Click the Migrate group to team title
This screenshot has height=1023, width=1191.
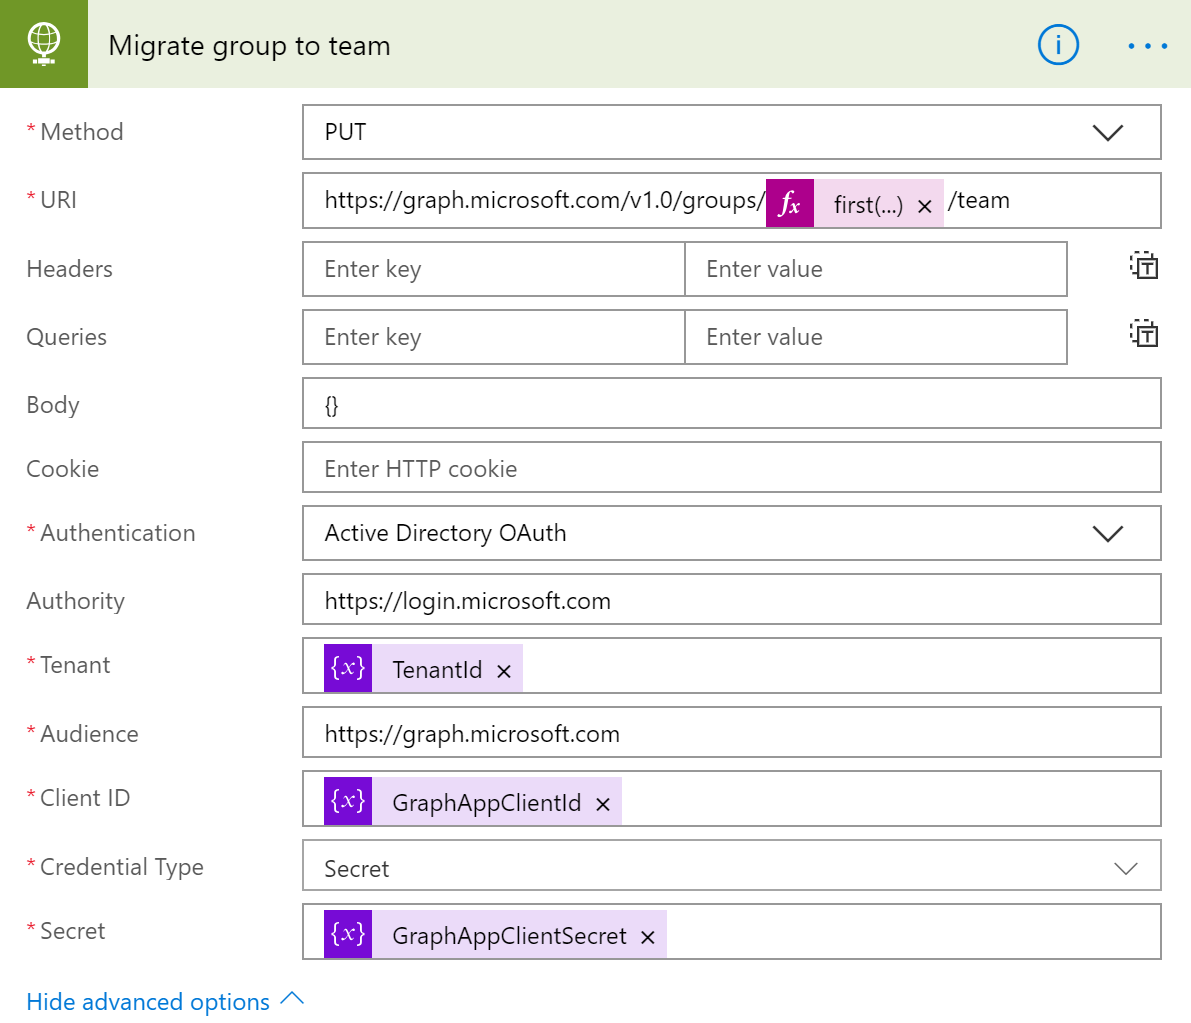[249, 45]
